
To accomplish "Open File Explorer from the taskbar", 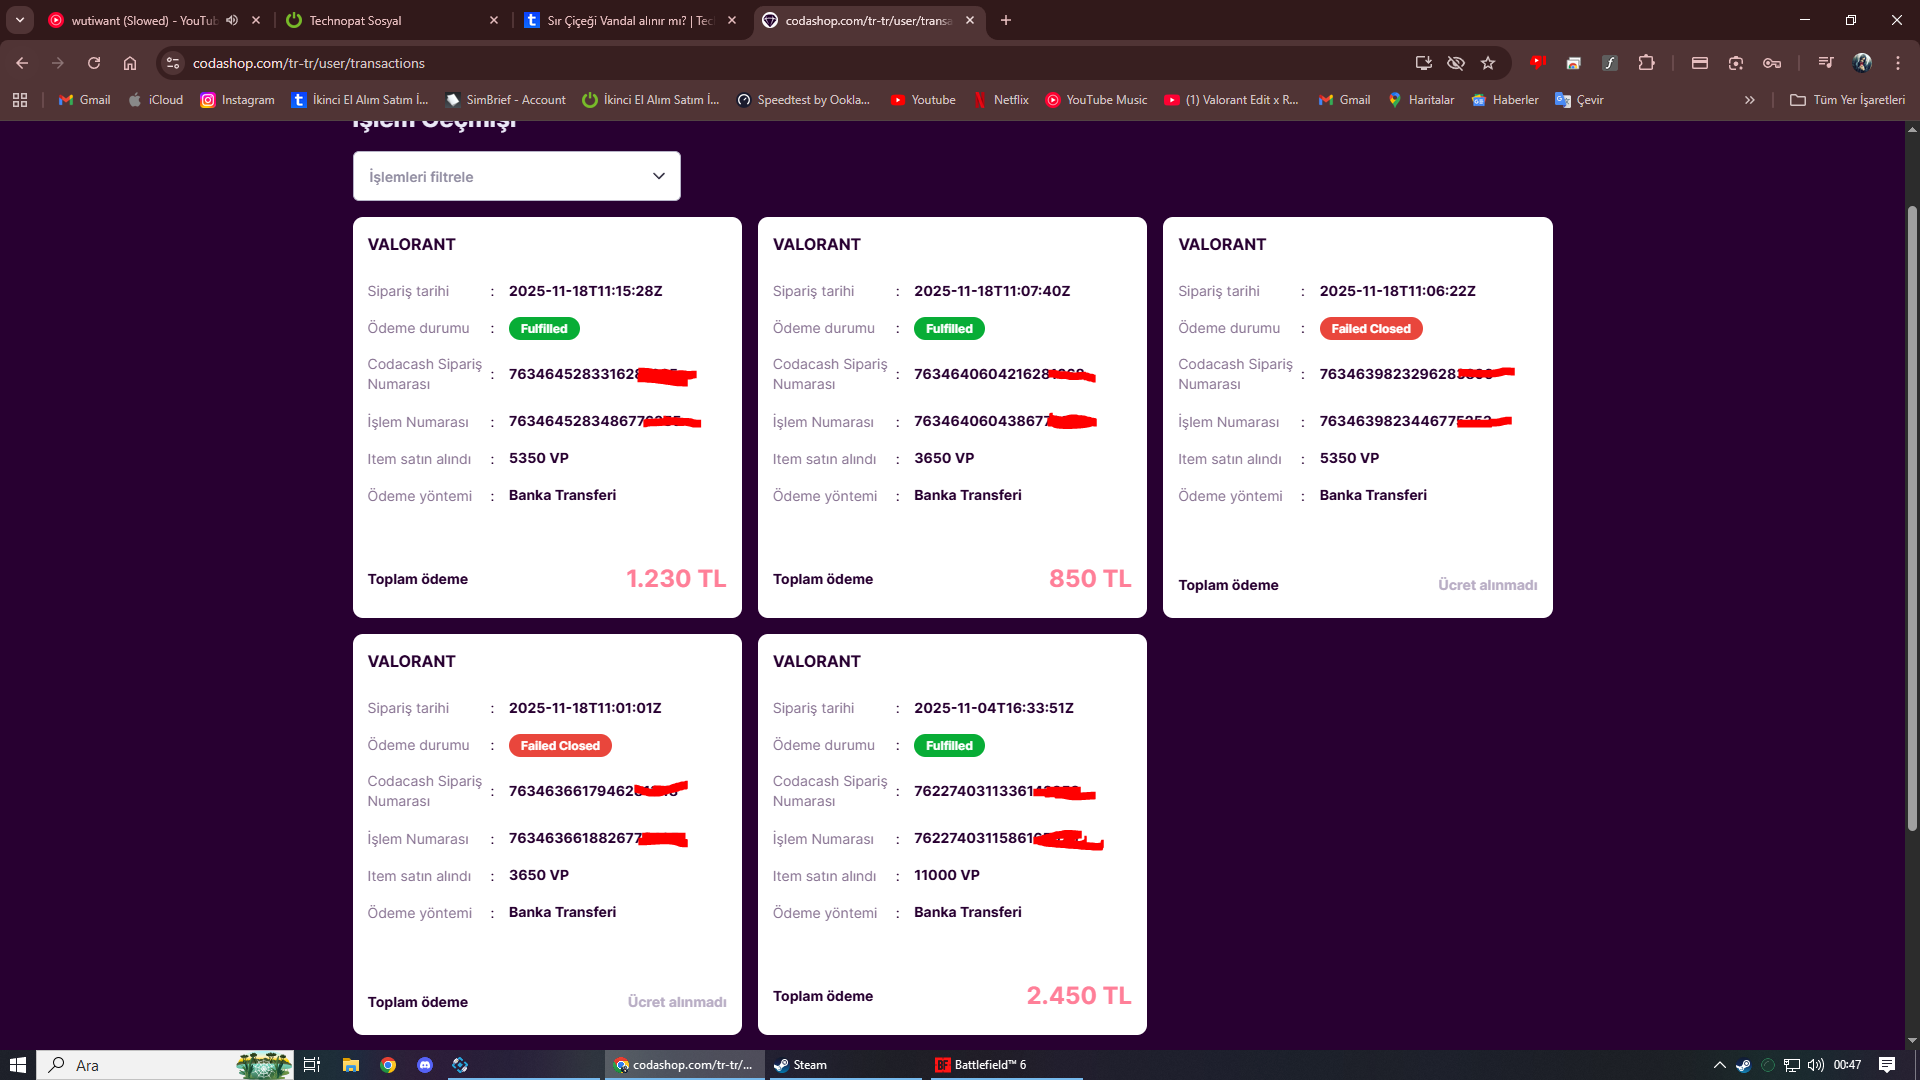I will (350, 1065).
